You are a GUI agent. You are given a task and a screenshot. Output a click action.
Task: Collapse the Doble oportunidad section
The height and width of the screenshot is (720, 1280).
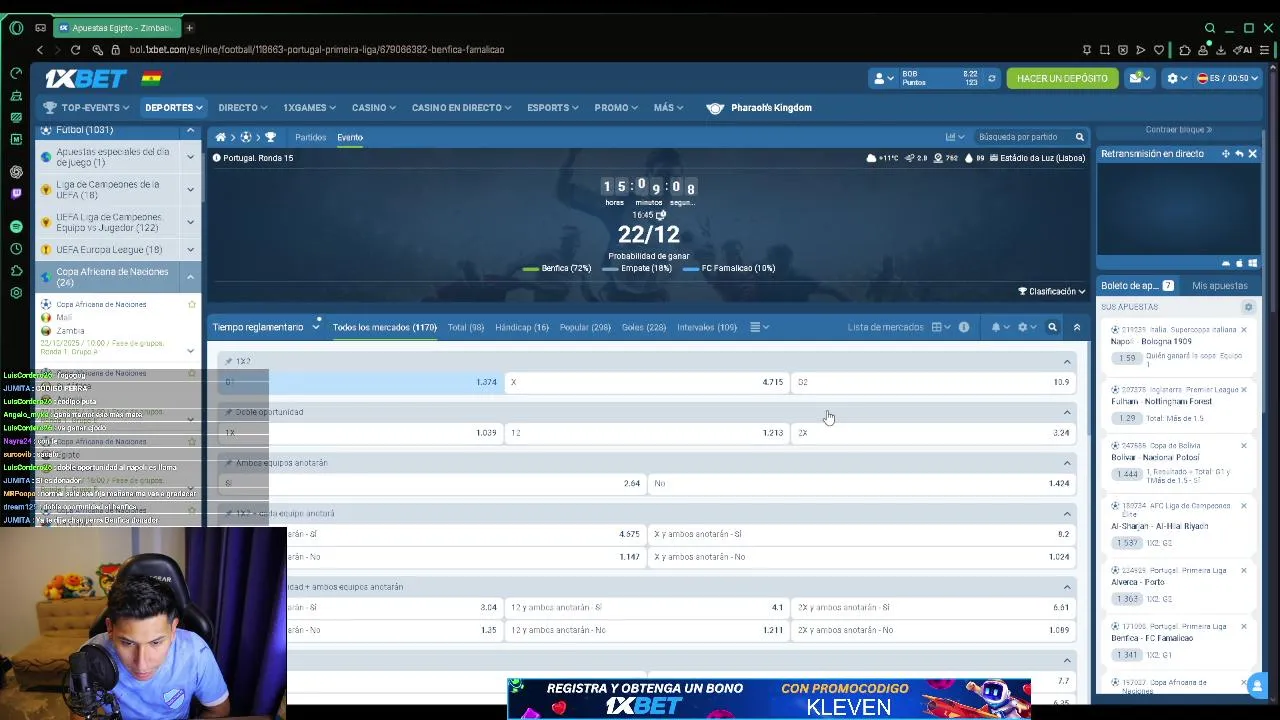point(1067,412)
